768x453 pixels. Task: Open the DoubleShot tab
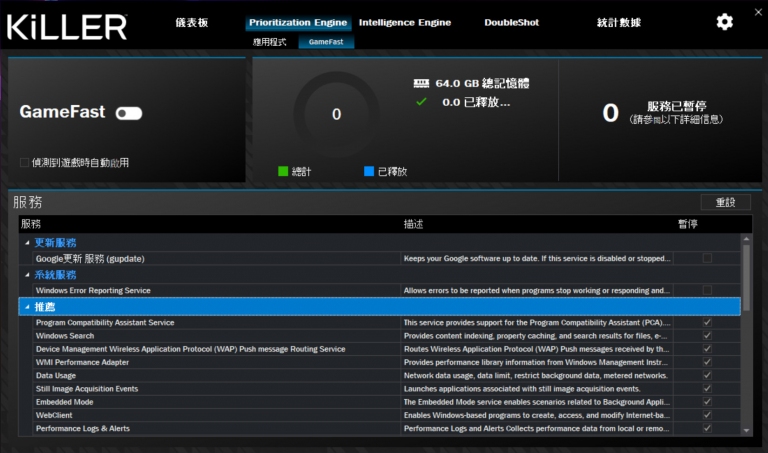[511, 23]
